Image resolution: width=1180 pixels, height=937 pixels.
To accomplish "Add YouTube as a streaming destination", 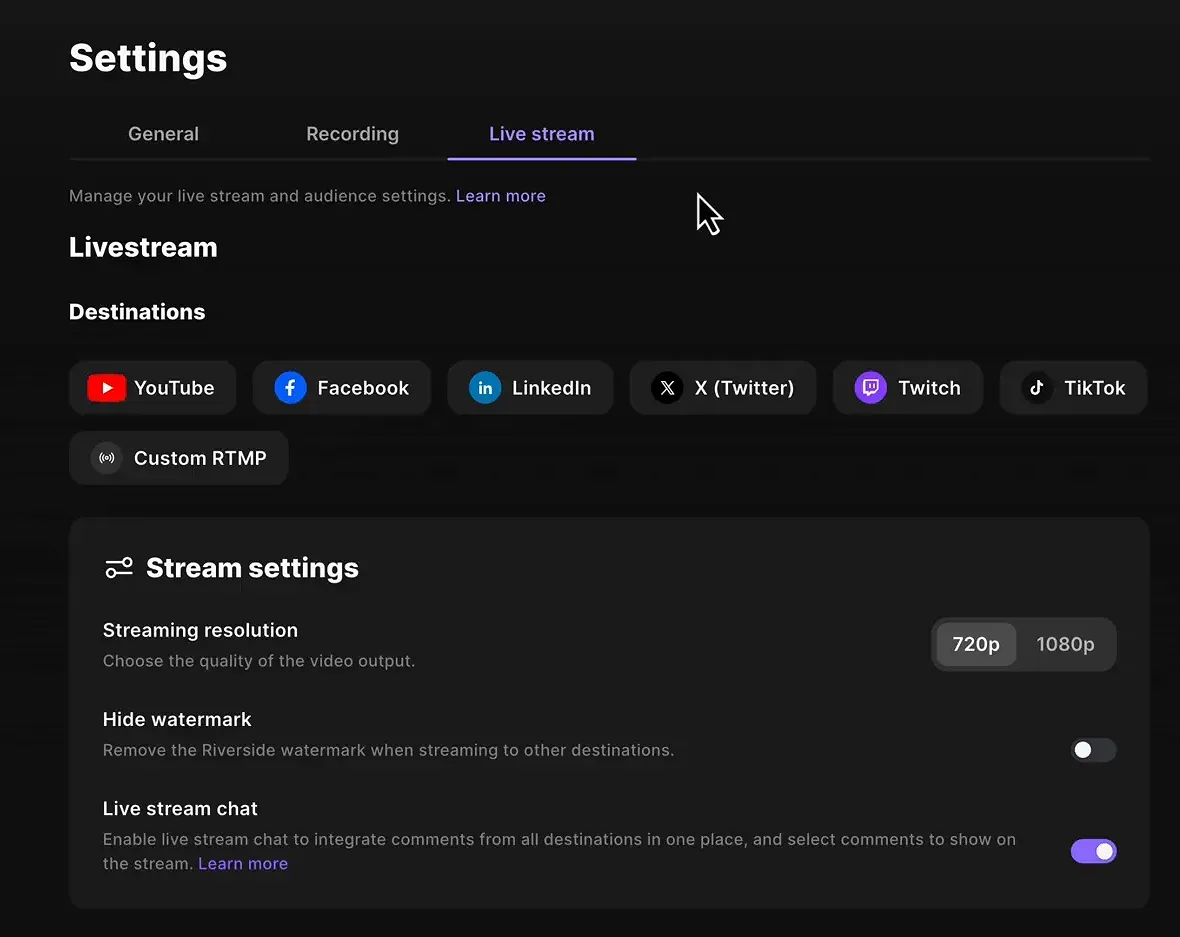I will (152, 388).
